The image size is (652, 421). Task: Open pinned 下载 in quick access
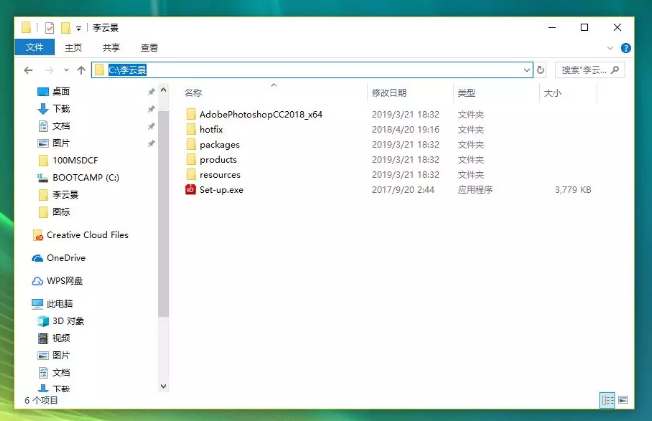61,109
